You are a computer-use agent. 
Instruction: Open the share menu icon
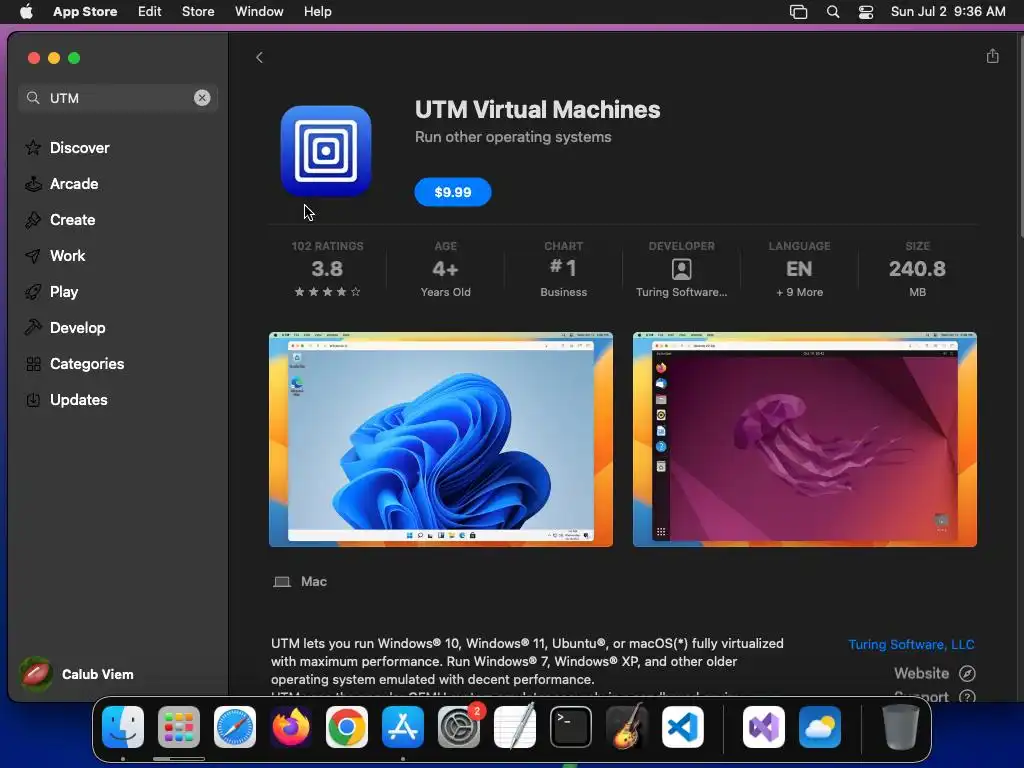pyautogui.click(x=992, y=56)
